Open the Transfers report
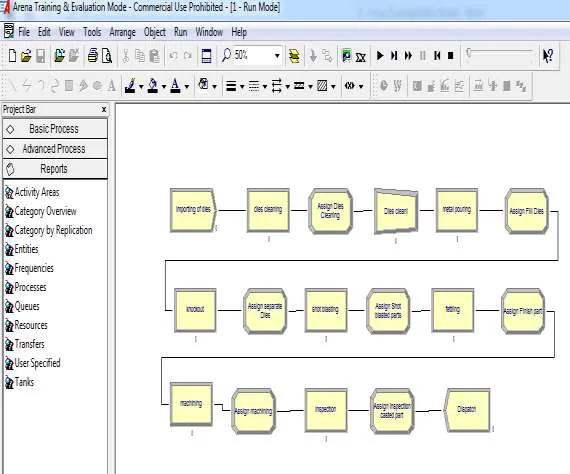This screenshot has width=570, height=474. [x=29, y=344]
